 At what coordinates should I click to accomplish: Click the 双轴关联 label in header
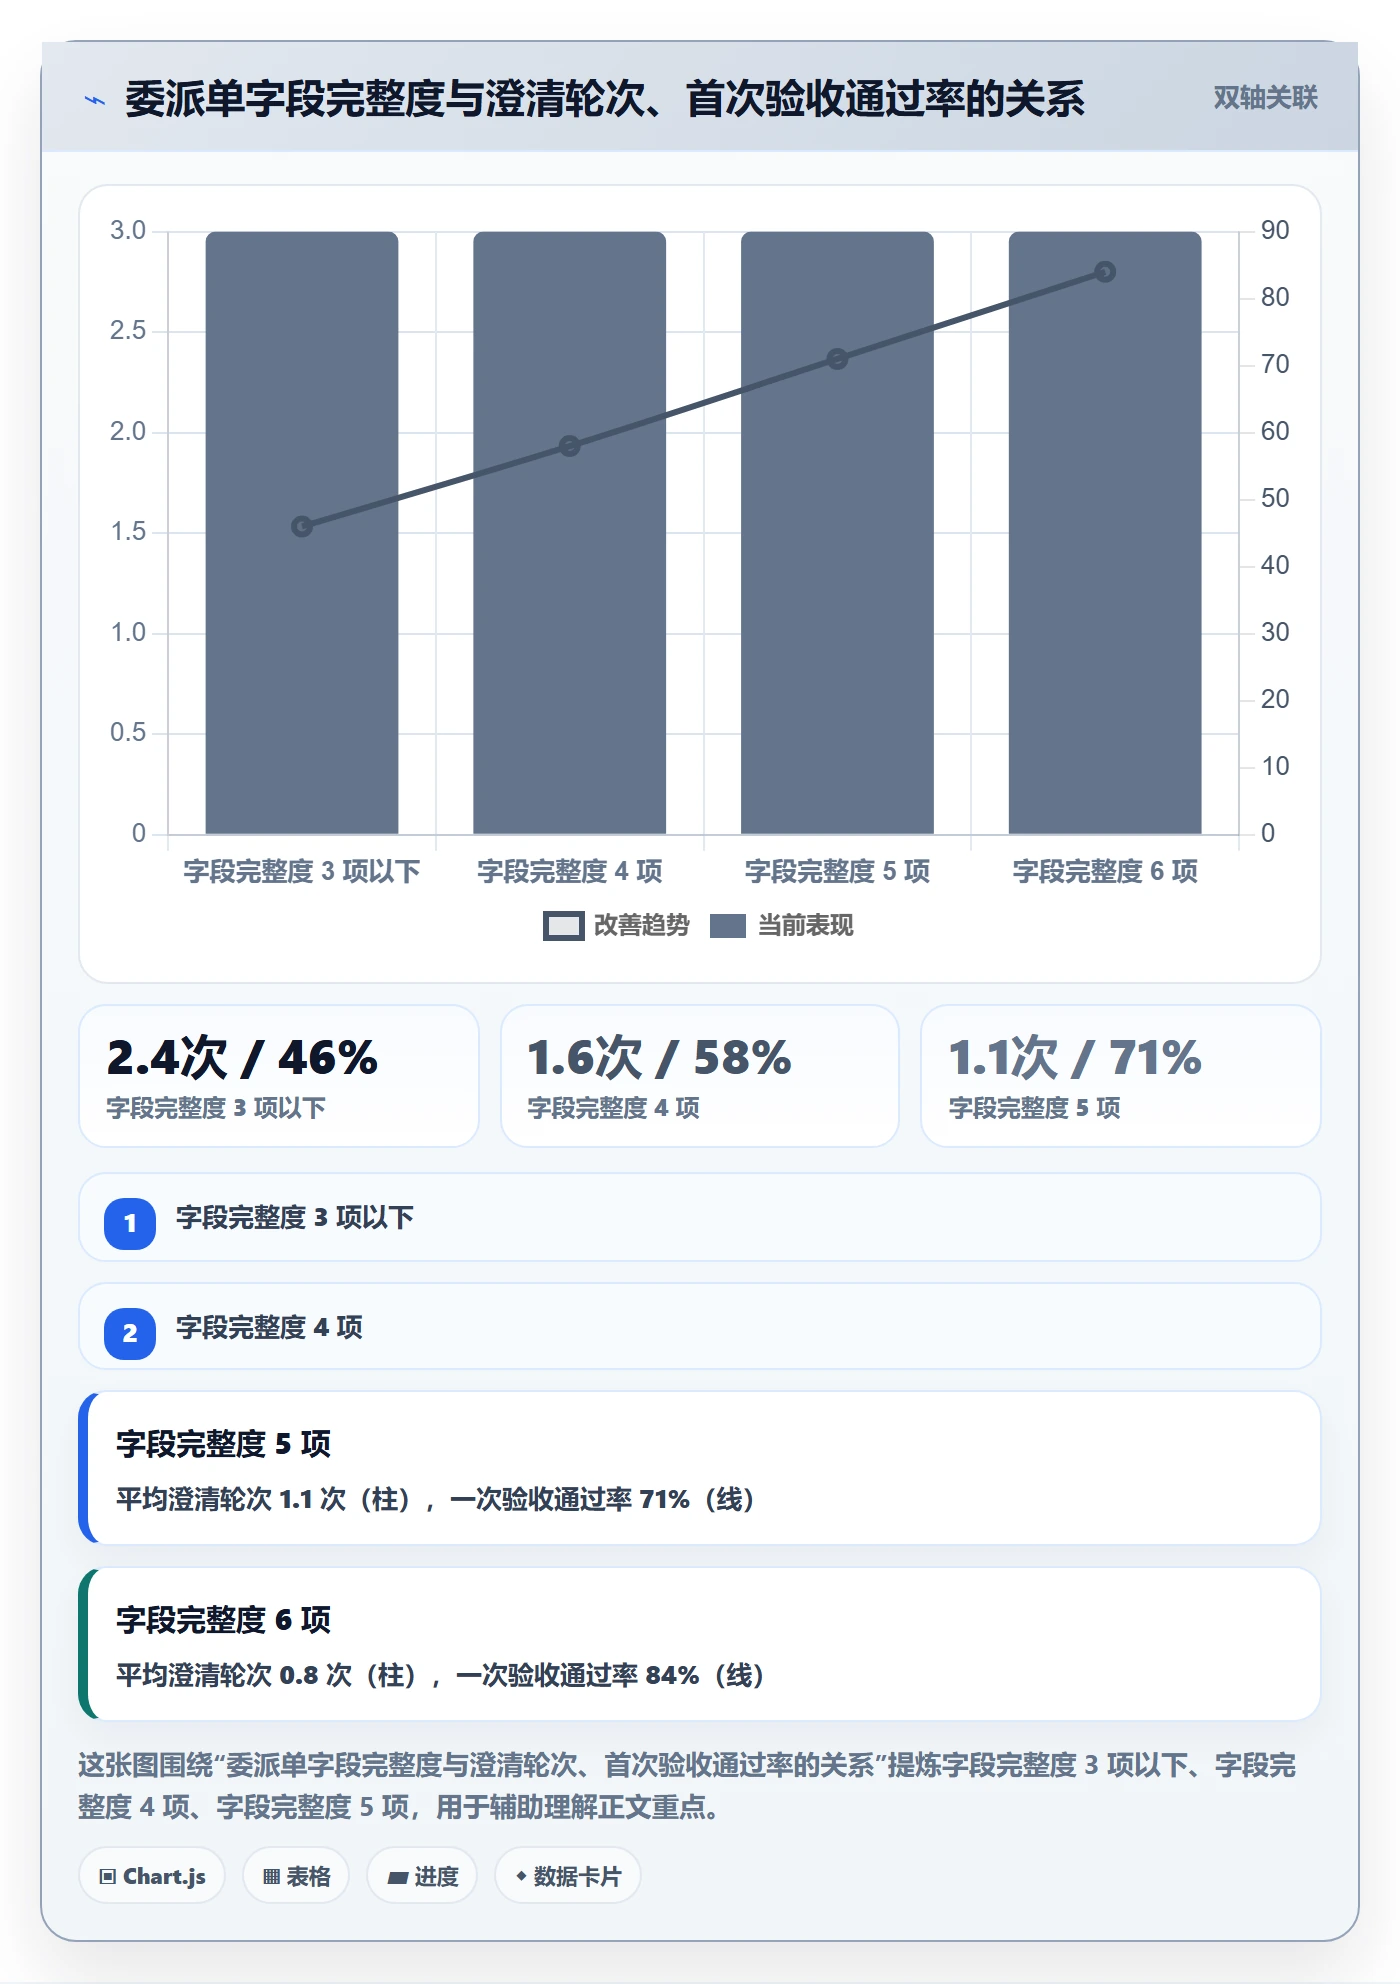[1265, 98]
